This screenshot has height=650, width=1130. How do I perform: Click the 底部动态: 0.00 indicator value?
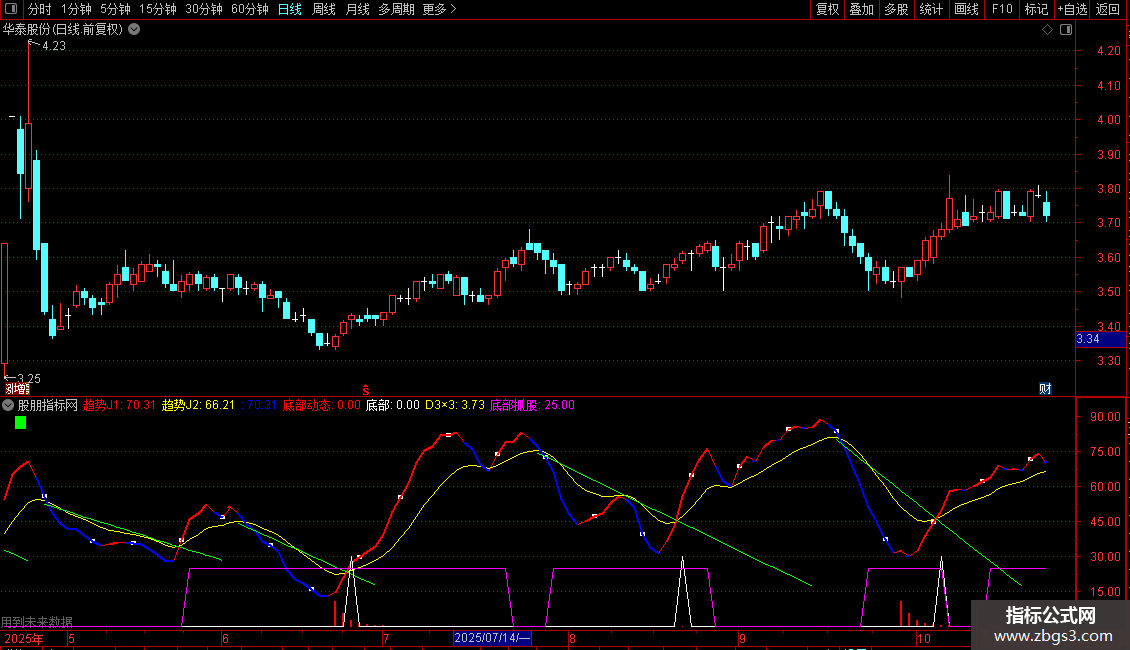321,405
